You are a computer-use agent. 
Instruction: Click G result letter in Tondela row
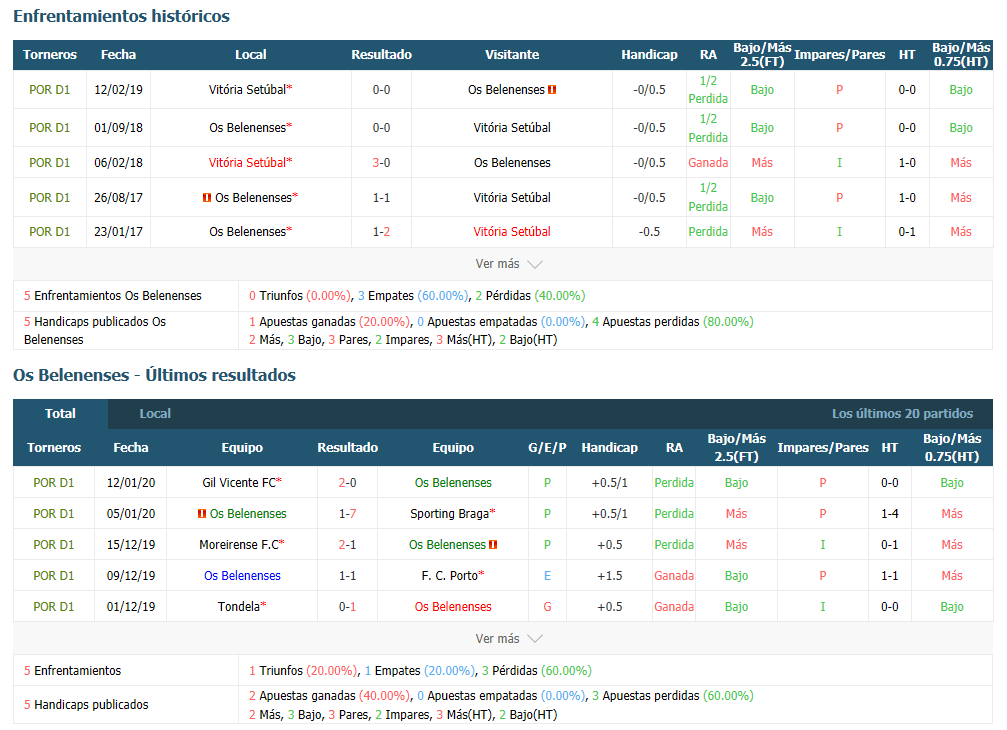point(547,607)
